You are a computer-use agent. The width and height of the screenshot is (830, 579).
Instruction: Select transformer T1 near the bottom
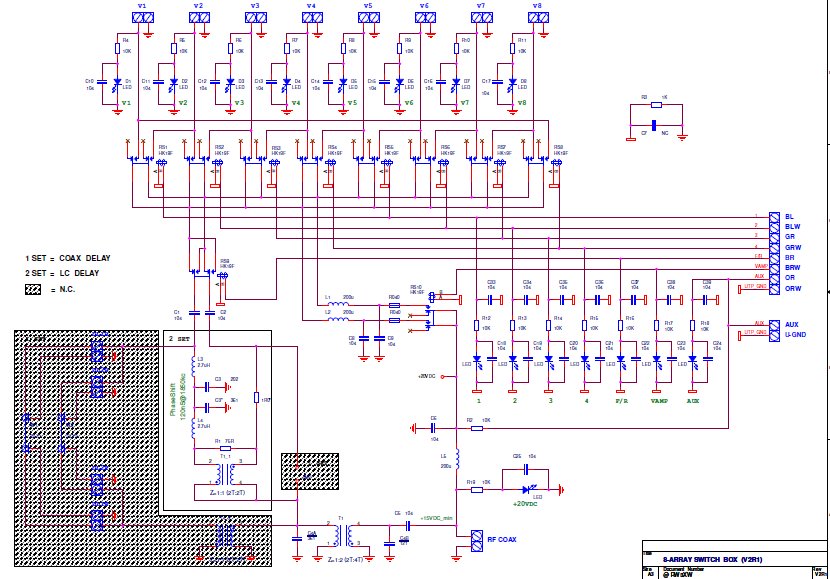(x=342, y=536)
